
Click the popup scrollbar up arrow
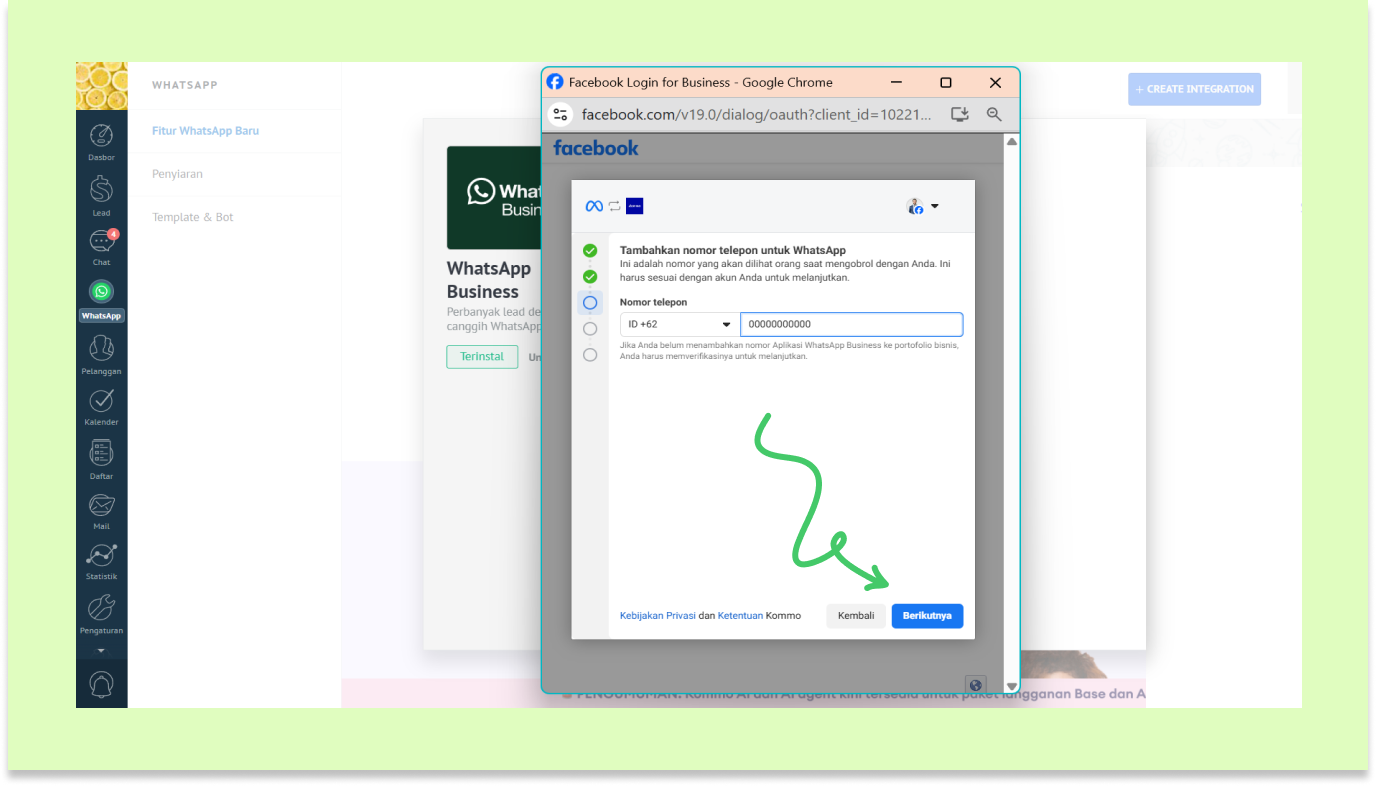(1011, 142)
